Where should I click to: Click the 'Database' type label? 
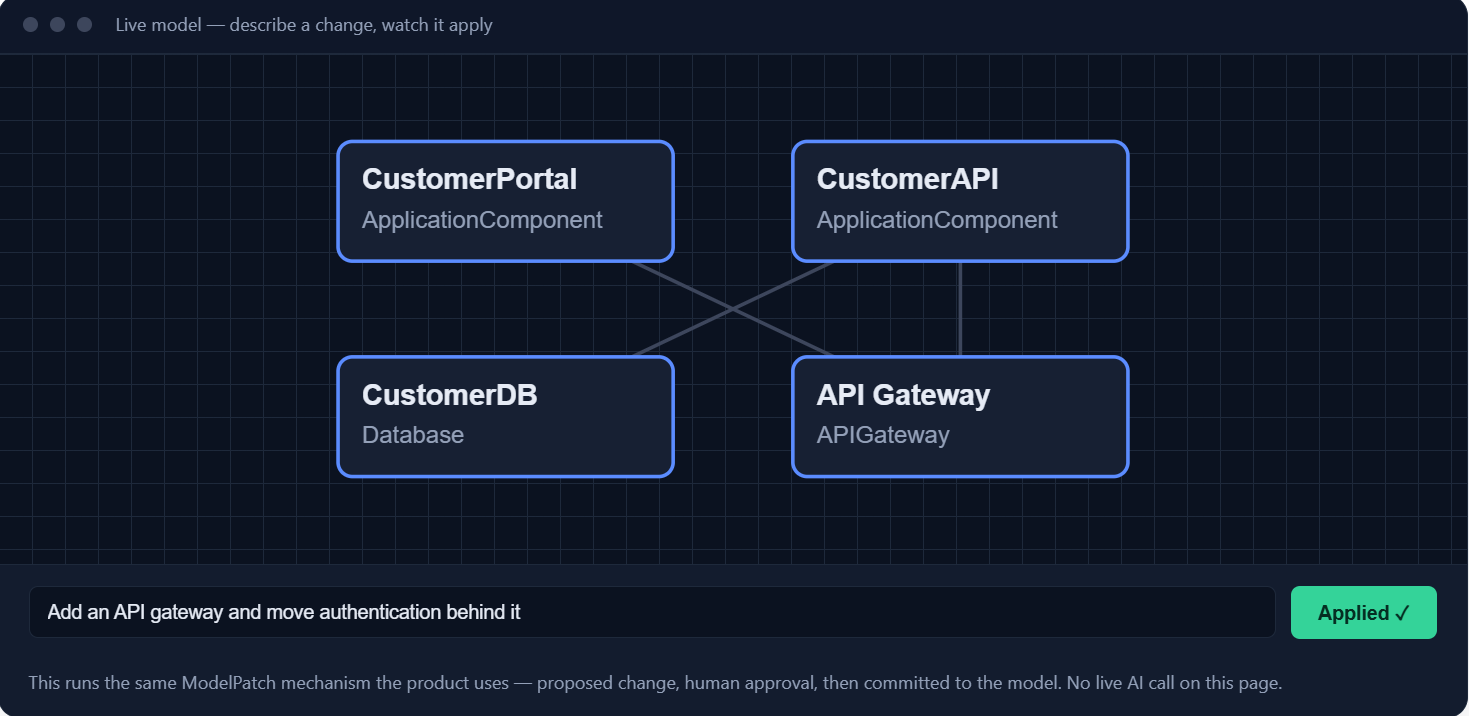413,435
